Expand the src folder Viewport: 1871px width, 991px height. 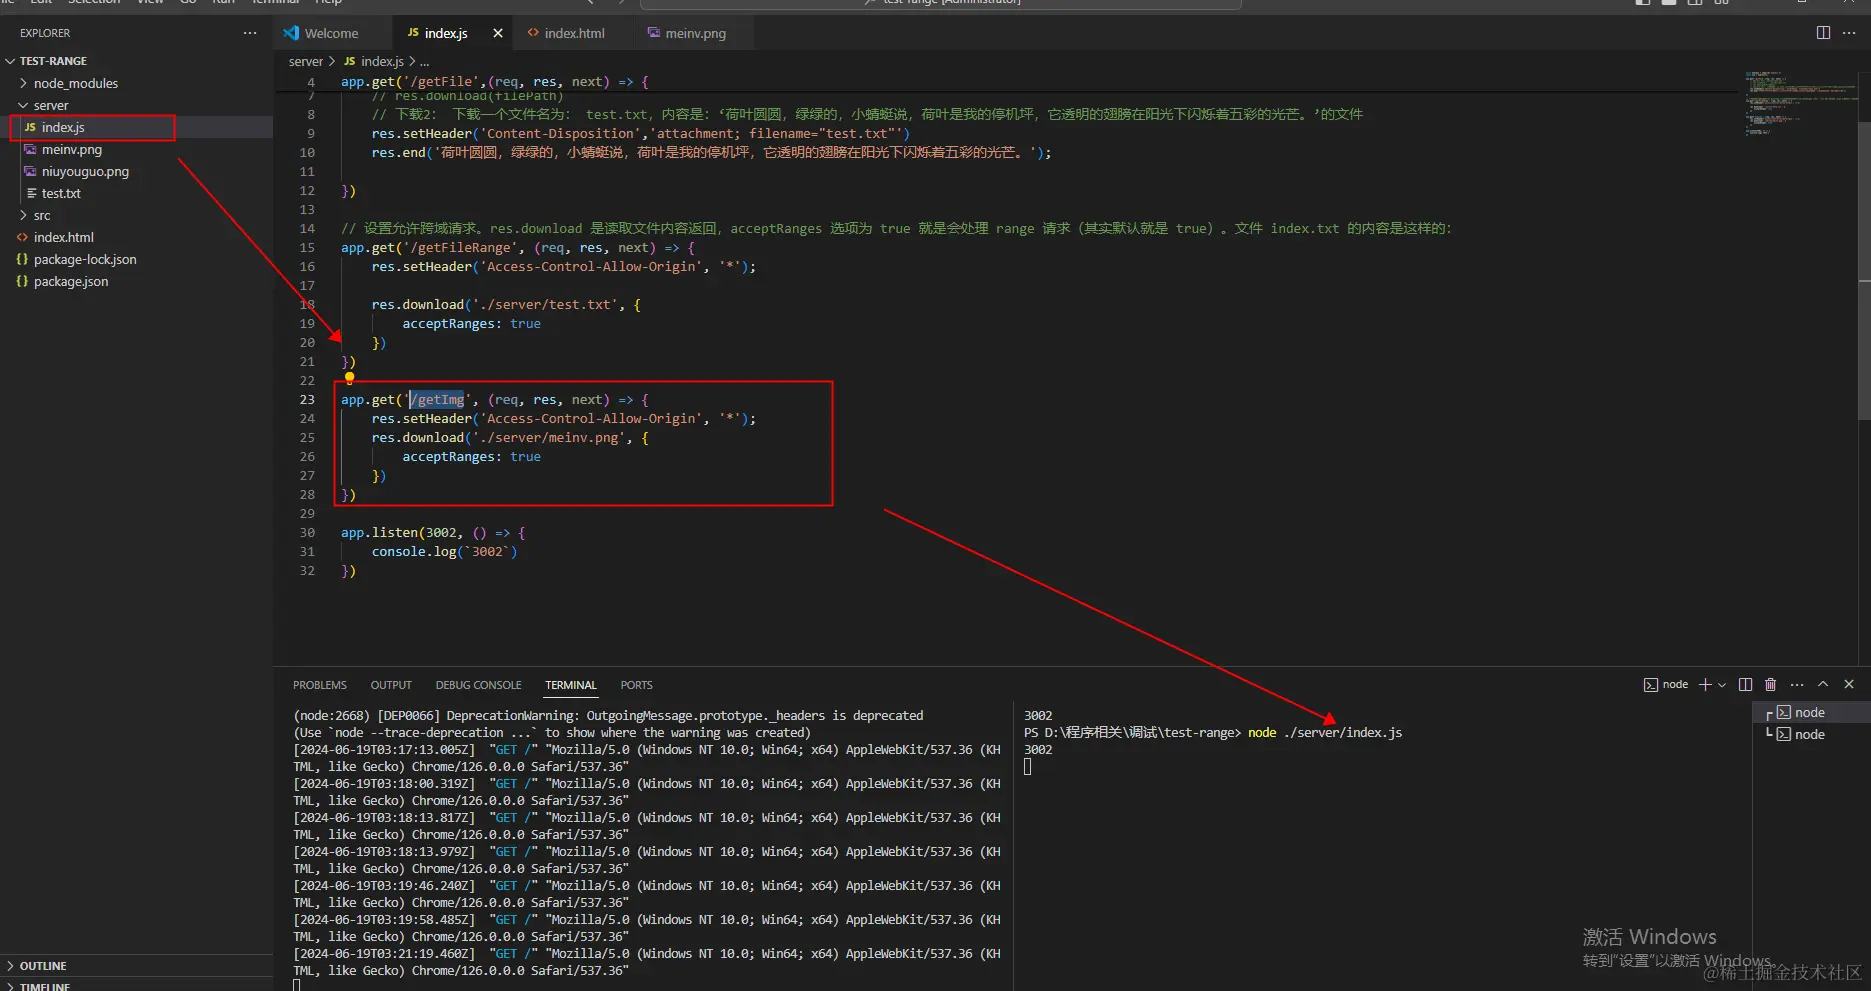click(42, 215)
